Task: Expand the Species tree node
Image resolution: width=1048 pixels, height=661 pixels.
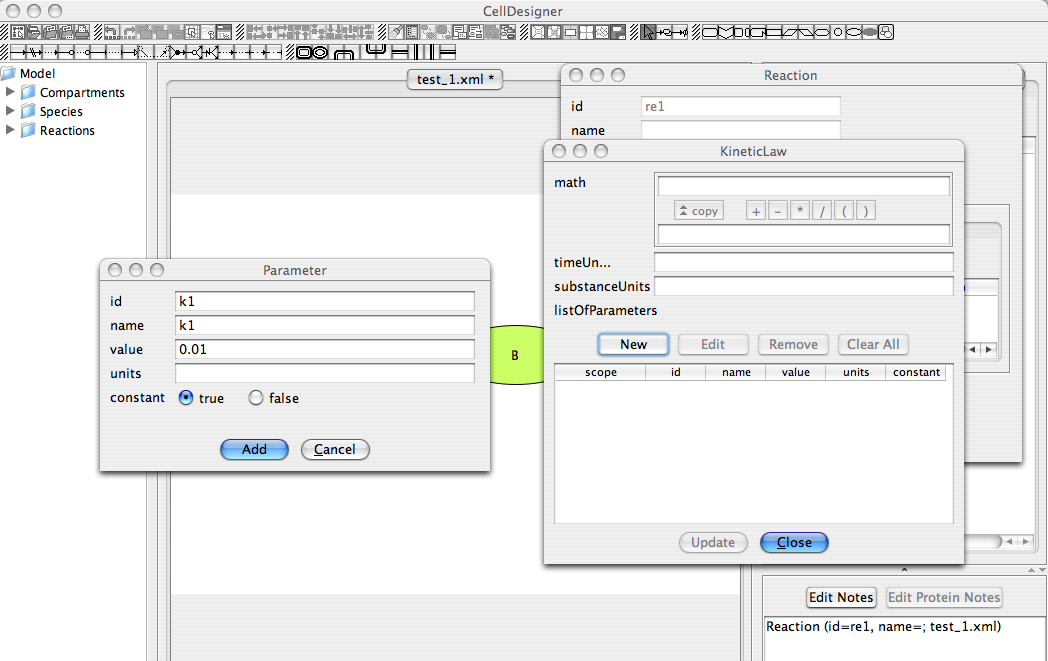Action: [11, 111]
